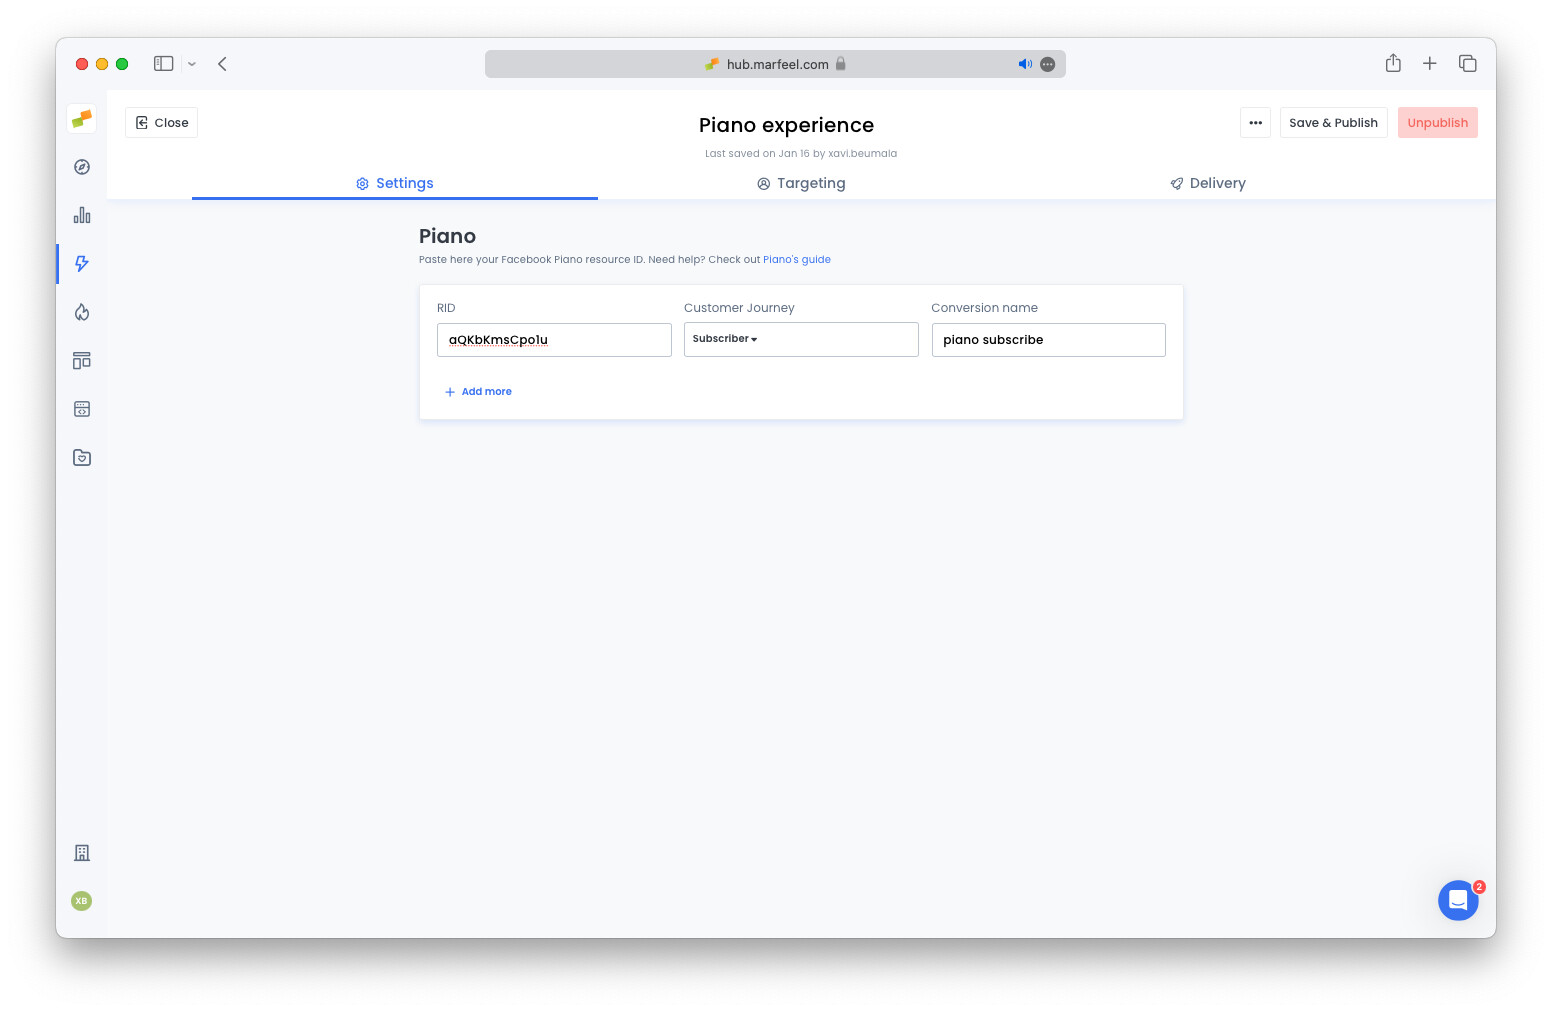Open the XB user avatar menu
The width and height of the screenshot is (1552, 1012).
81,901
